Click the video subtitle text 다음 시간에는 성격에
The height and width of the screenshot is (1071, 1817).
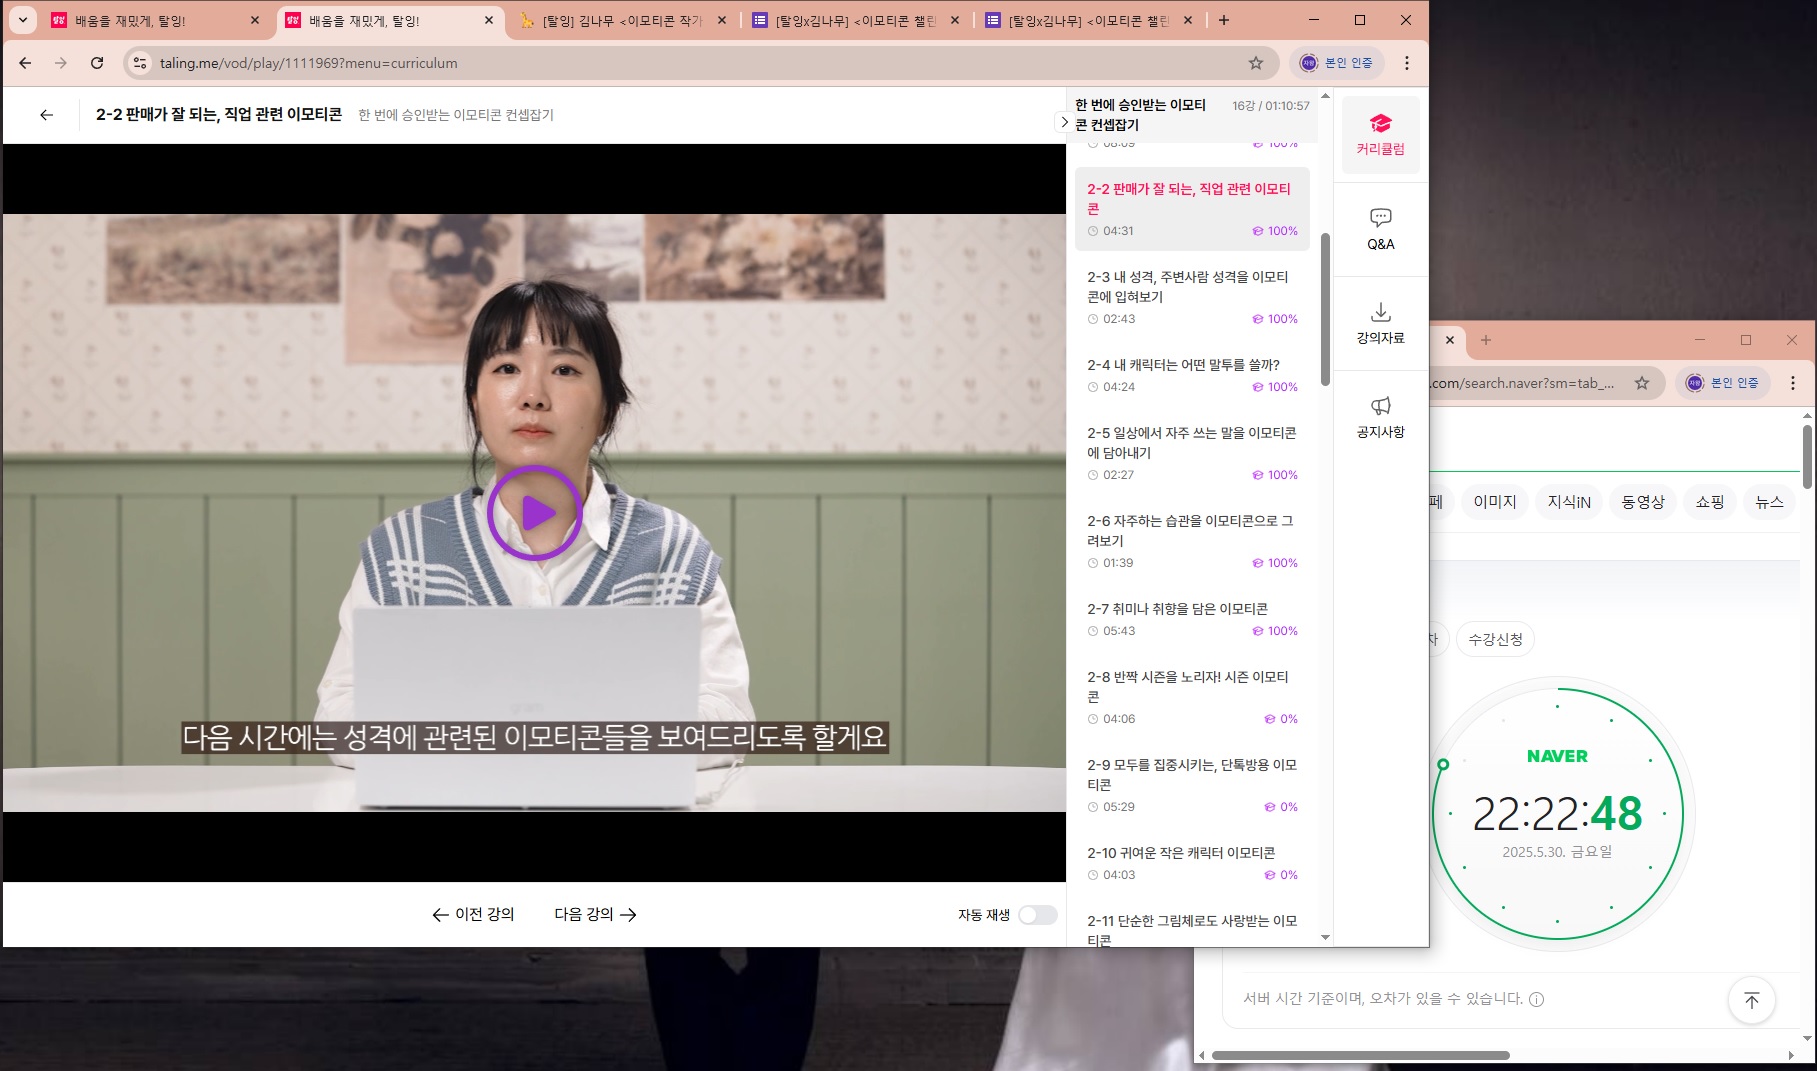click(x=535, y=738)
